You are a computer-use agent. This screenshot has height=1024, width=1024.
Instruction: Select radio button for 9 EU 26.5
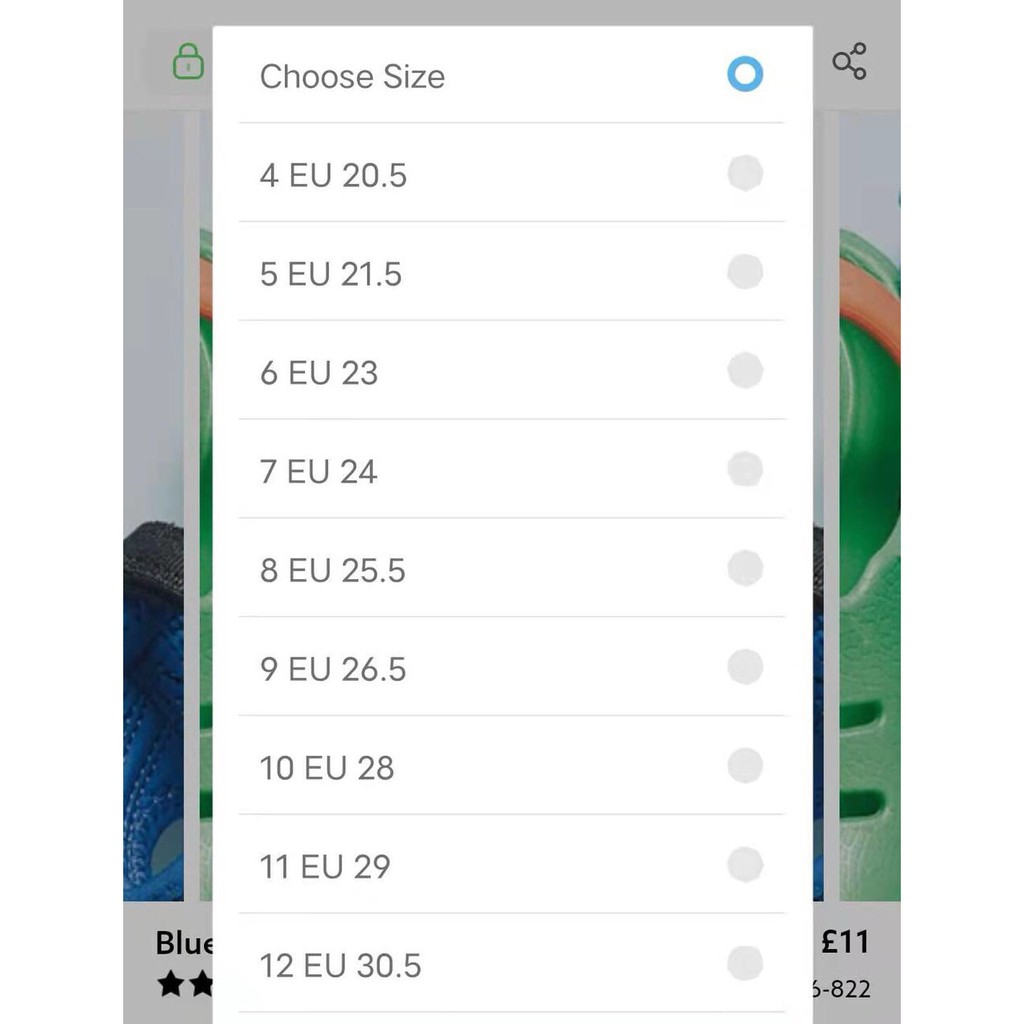click(x=745, y=667)
